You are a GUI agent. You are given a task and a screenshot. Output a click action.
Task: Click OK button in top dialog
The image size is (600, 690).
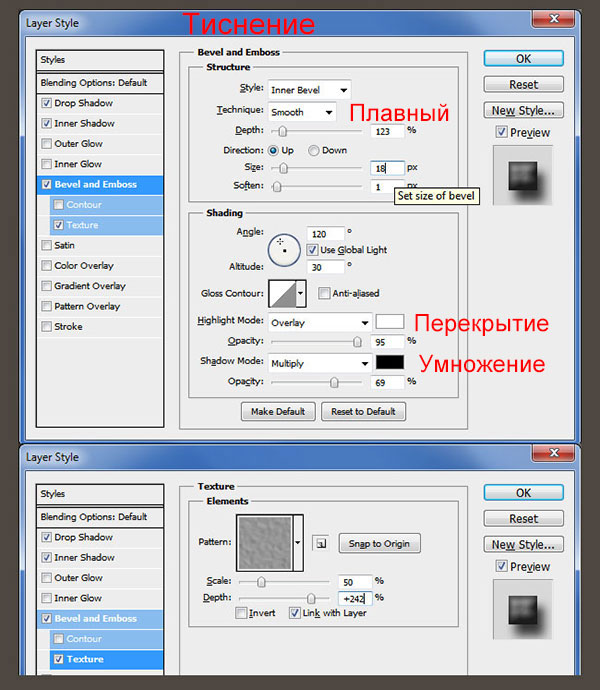pos(523,59)
